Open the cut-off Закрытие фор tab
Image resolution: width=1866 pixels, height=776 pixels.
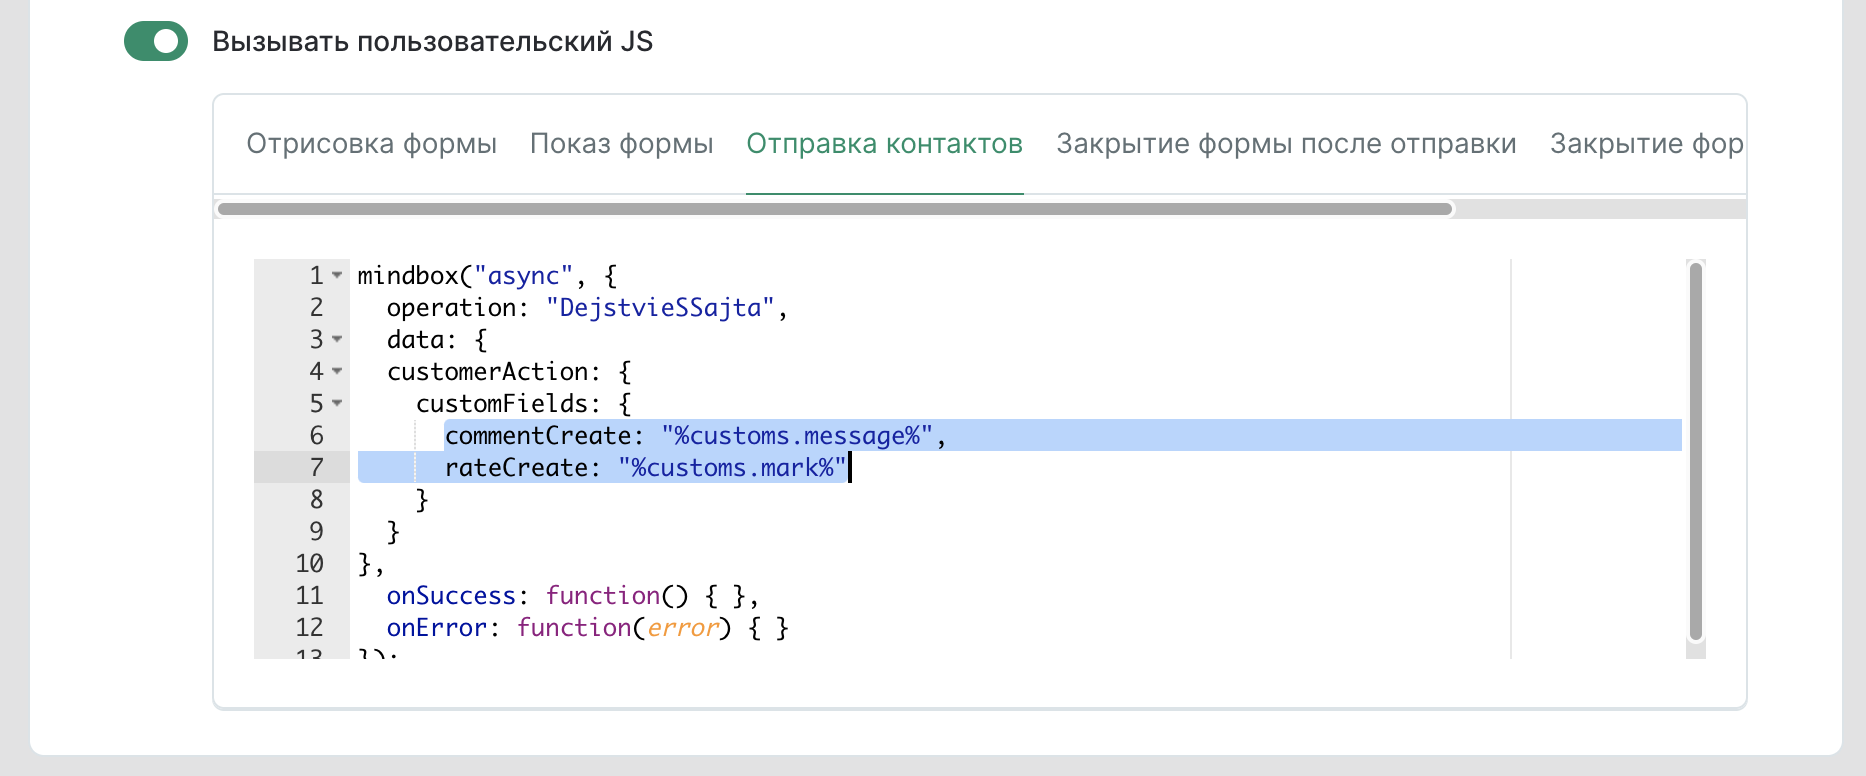pyautogui.click(x=1647, y=144)
